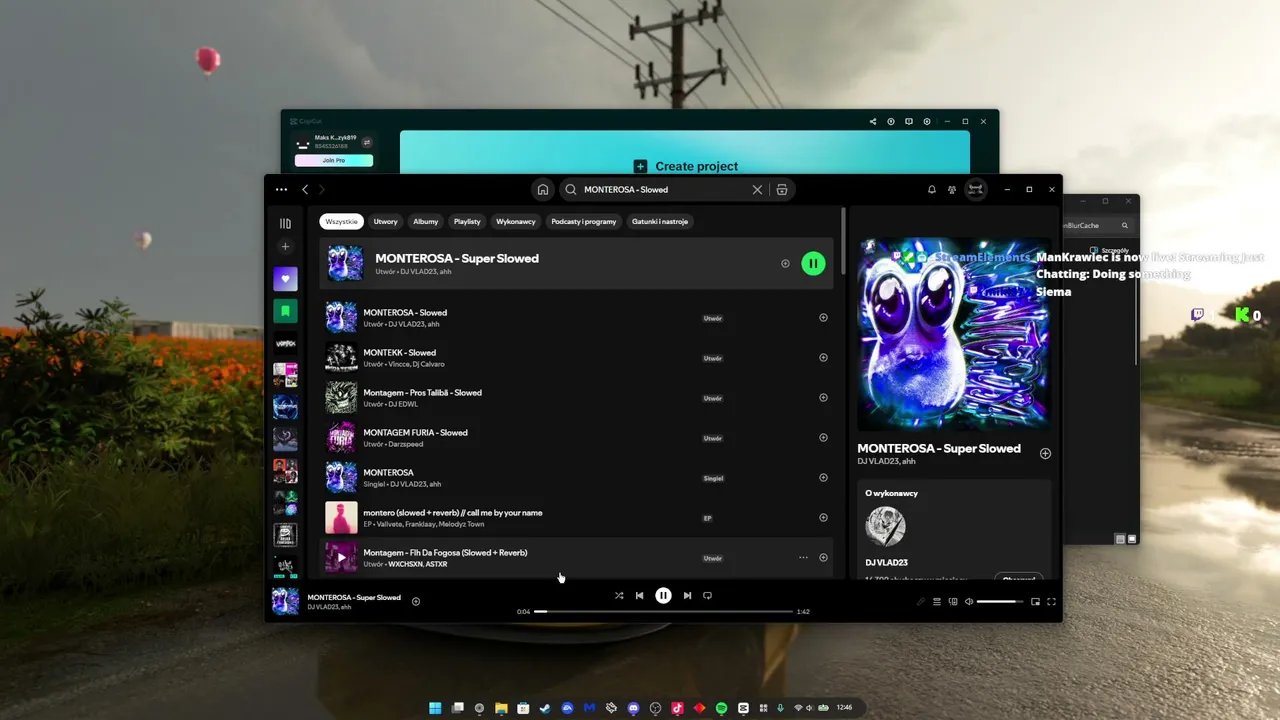Open the now-playing cover in the player bar
The width and height of the screenshot is (1280, 720).
285,601
